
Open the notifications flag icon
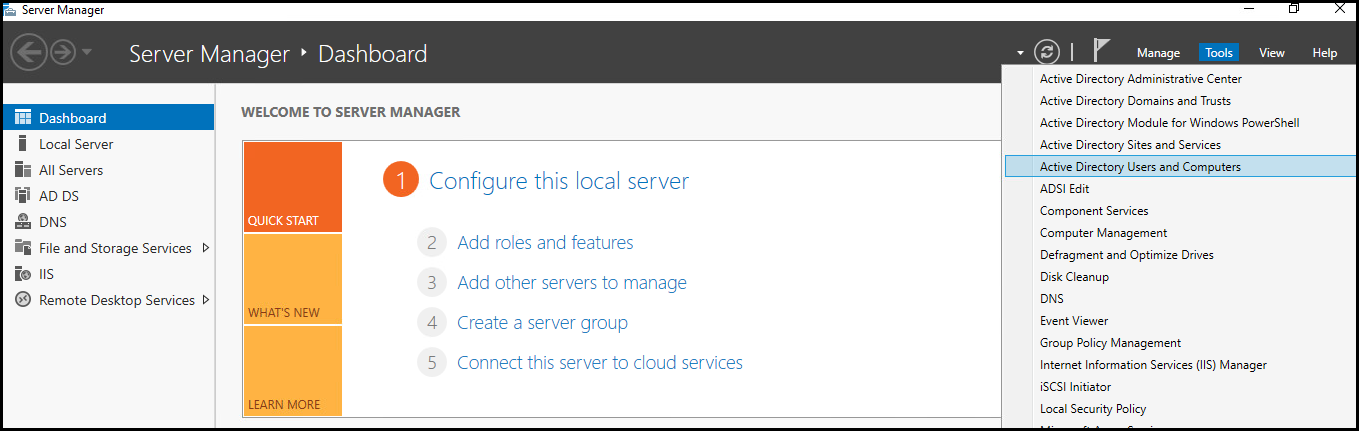coord(1101,51)
